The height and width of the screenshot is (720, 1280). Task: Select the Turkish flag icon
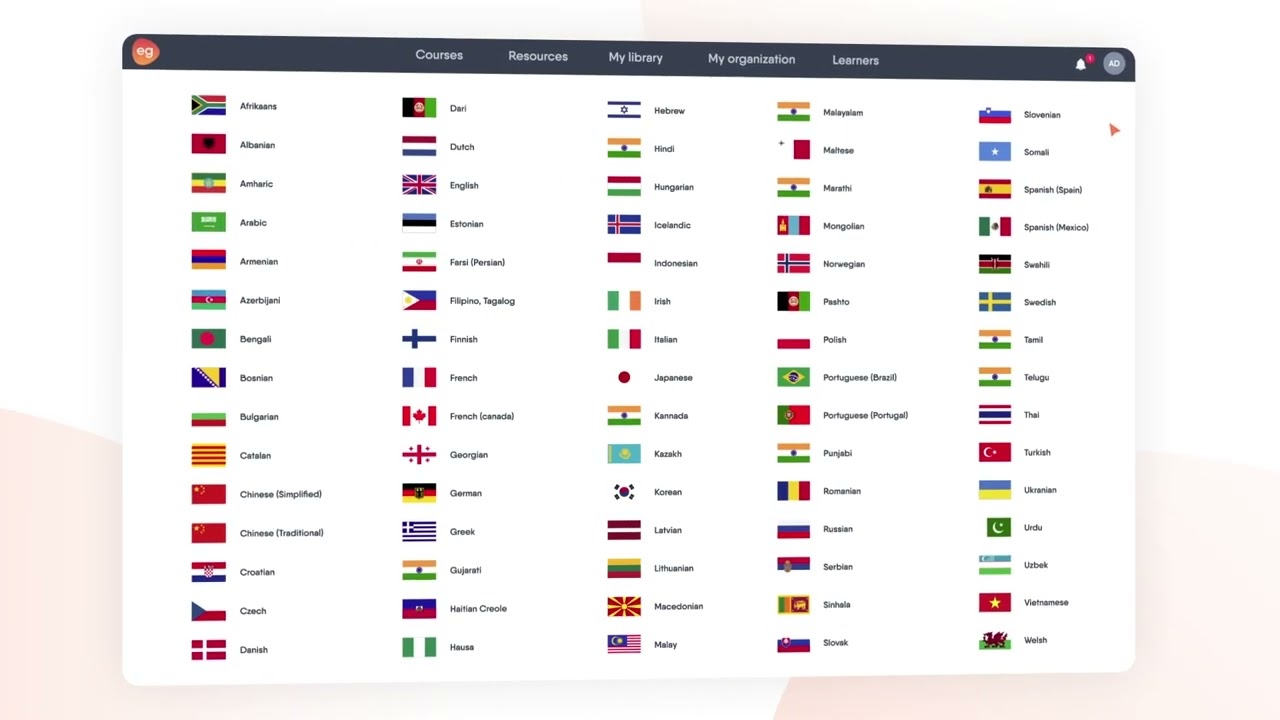[995, 452]
